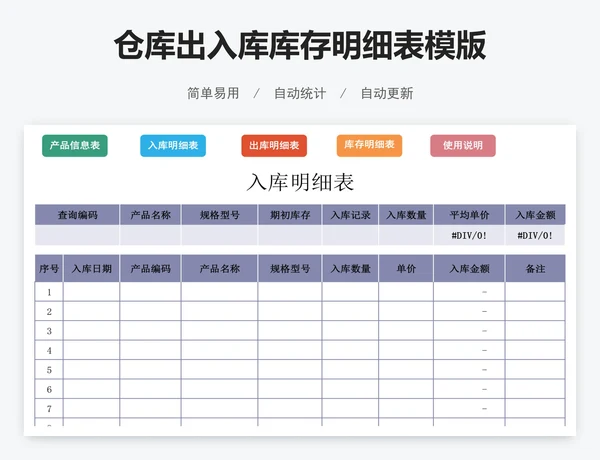Open the 入库明细表 blue button

(173, 146)
